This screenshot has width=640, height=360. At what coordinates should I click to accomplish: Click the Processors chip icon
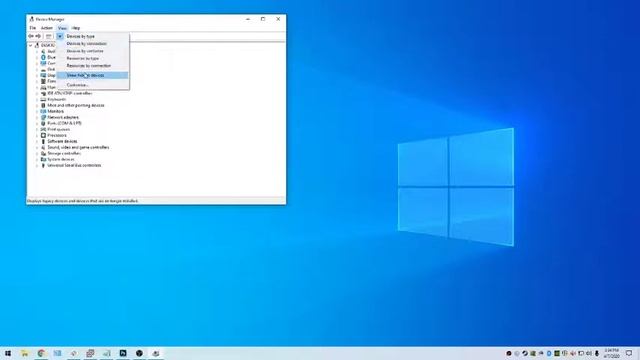pyautogui.click(x=43, y=135)
